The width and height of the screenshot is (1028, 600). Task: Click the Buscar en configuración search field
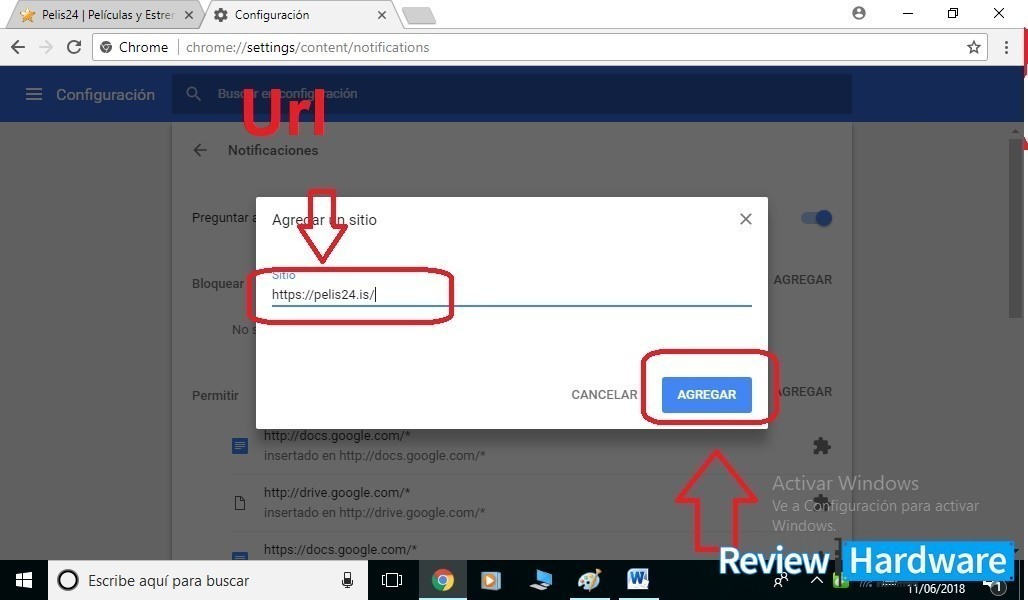coord(511,94)
